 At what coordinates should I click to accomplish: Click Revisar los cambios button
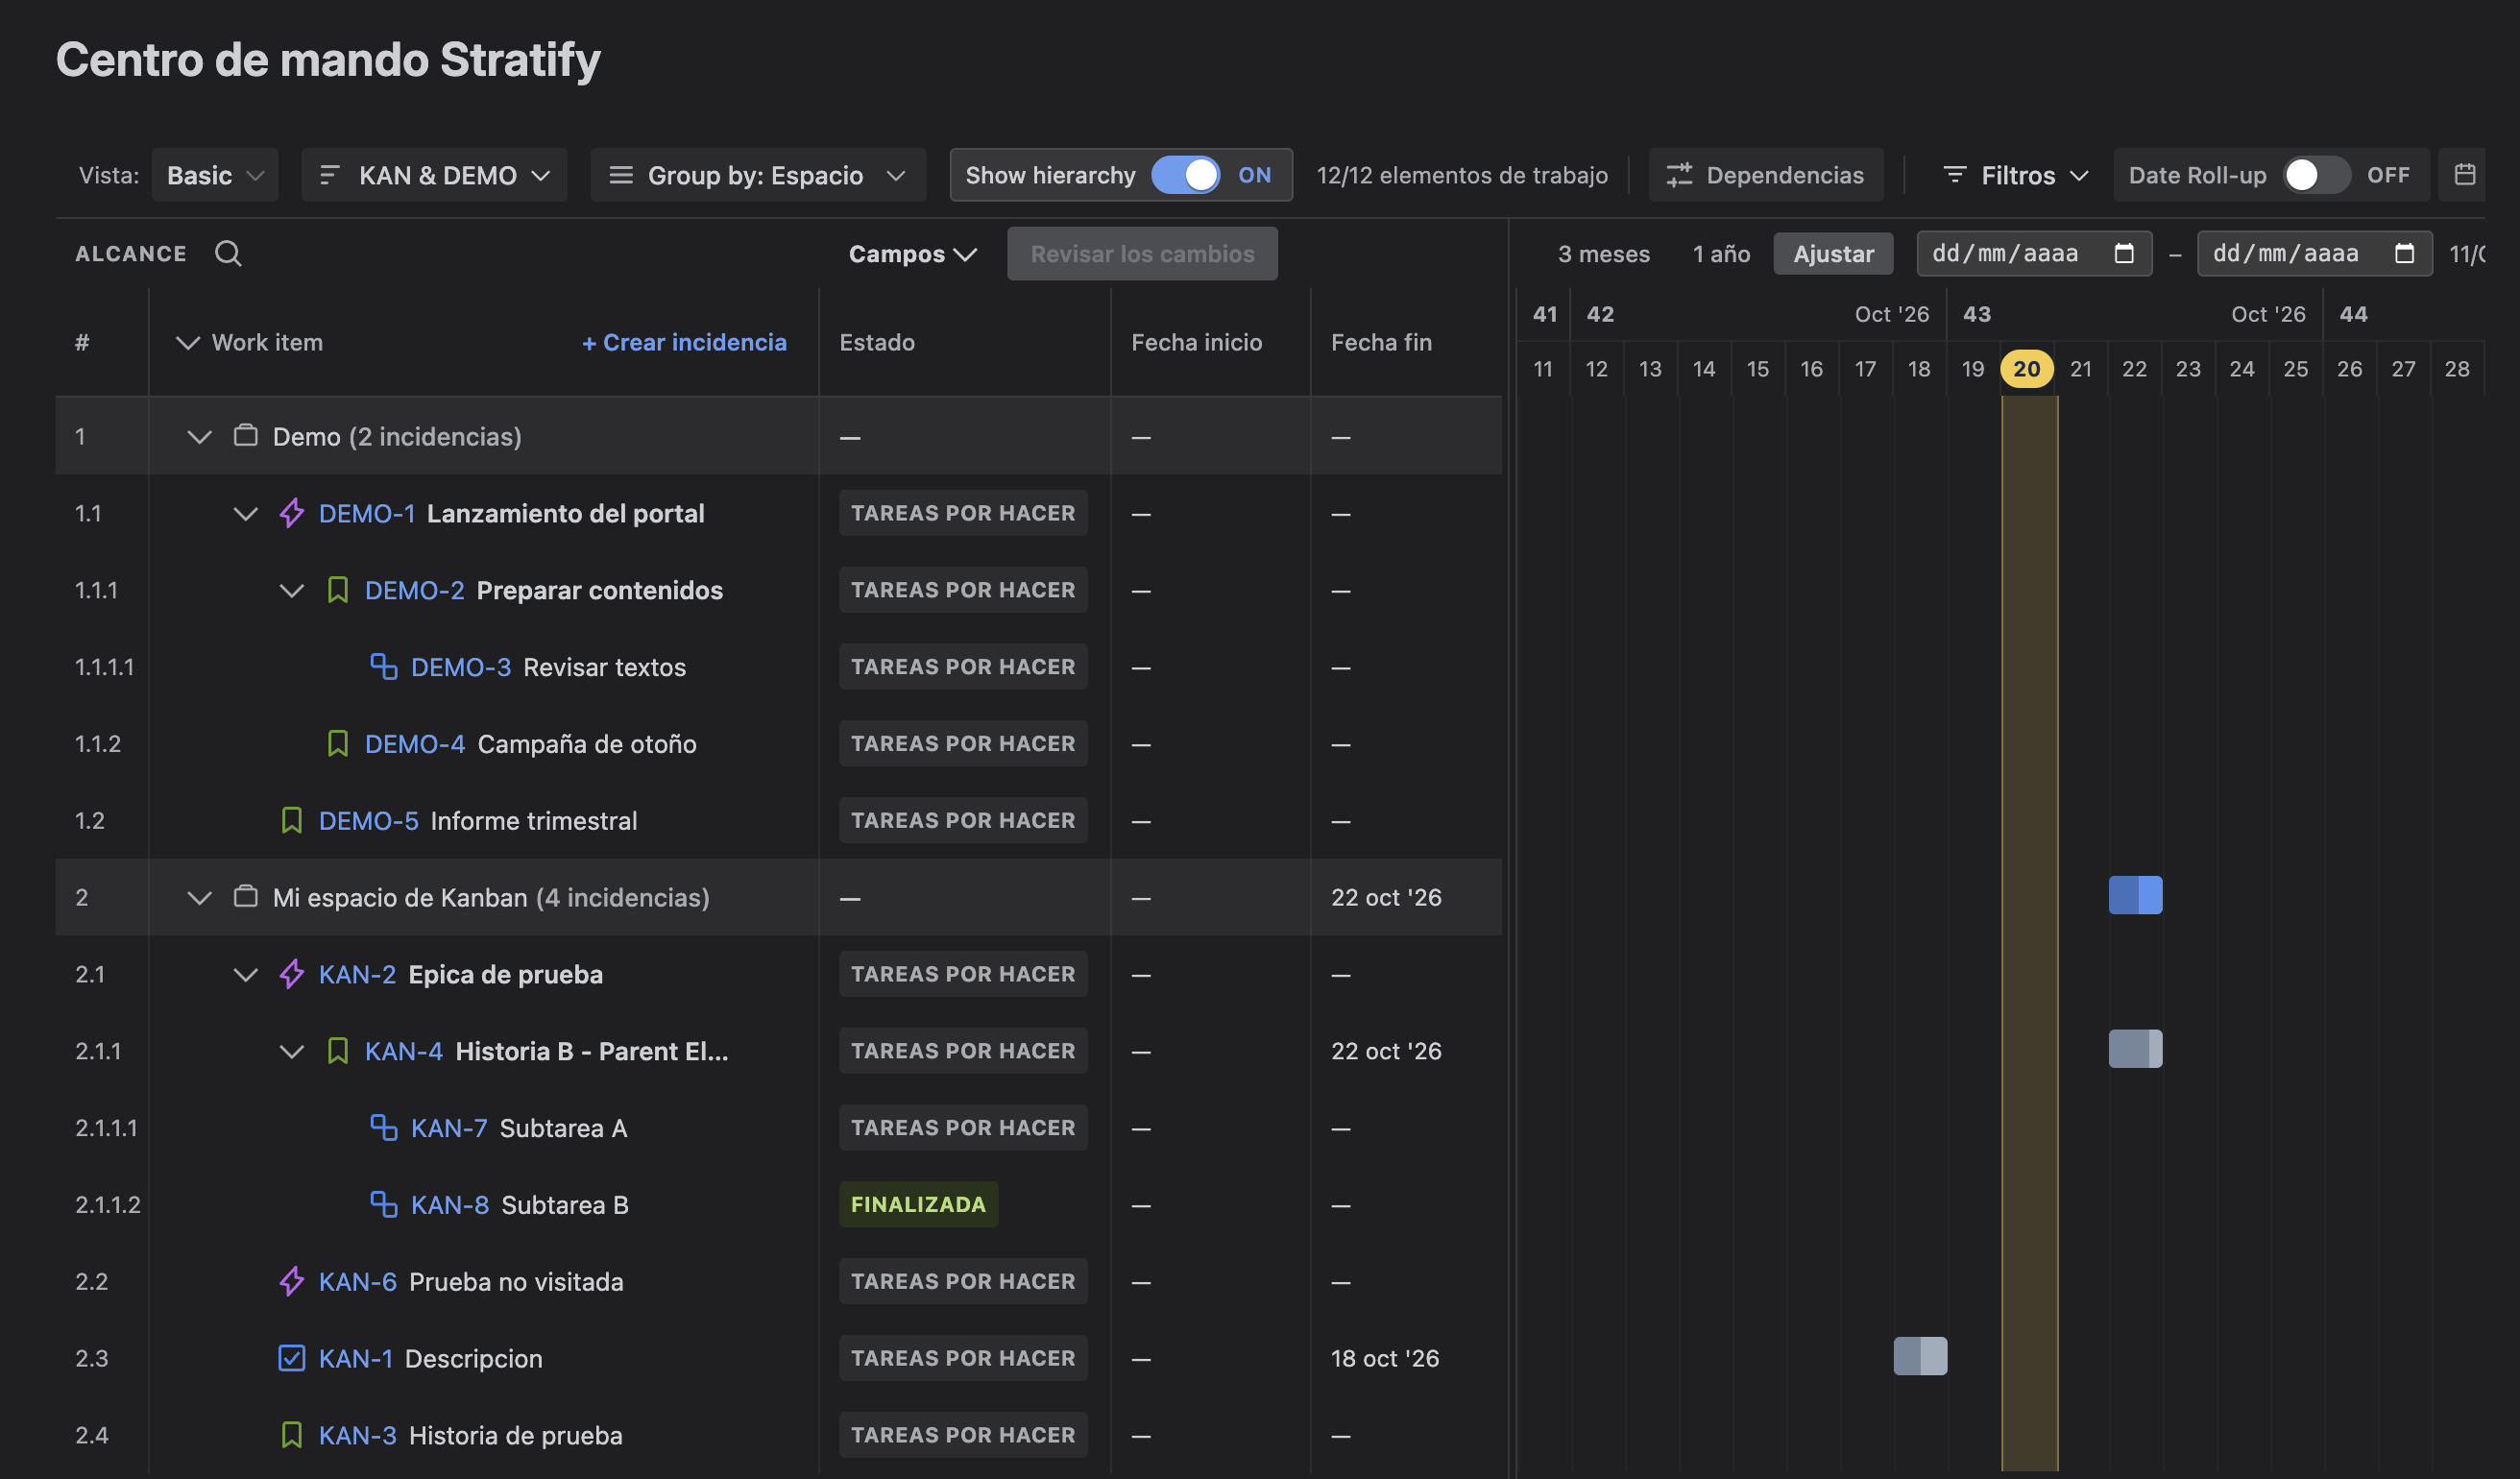point(1142,254)
